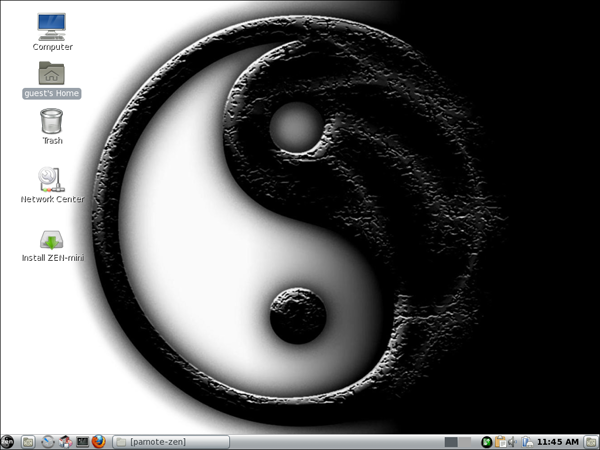Switch to the first workspace in pager
600x450 pixels.
[x=451, y=441]
